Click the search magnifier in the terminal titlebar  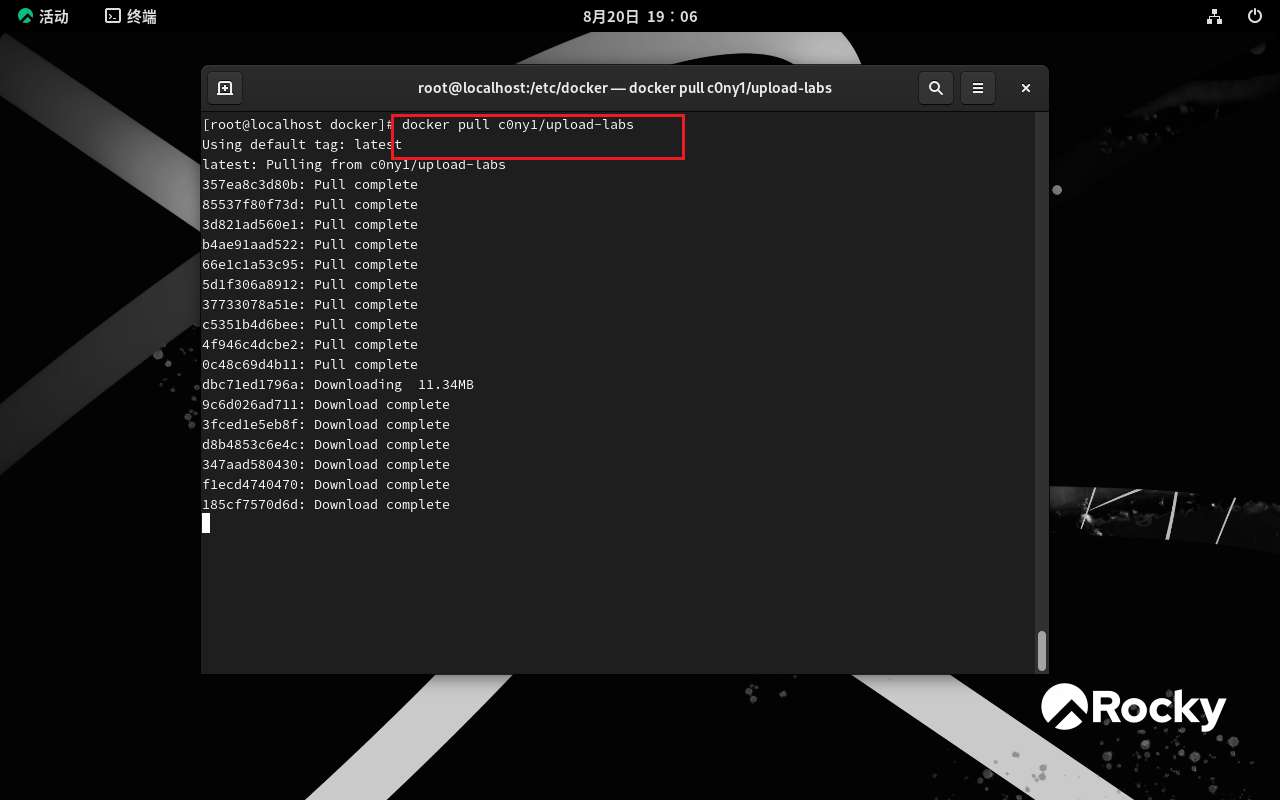pos(936,88)
